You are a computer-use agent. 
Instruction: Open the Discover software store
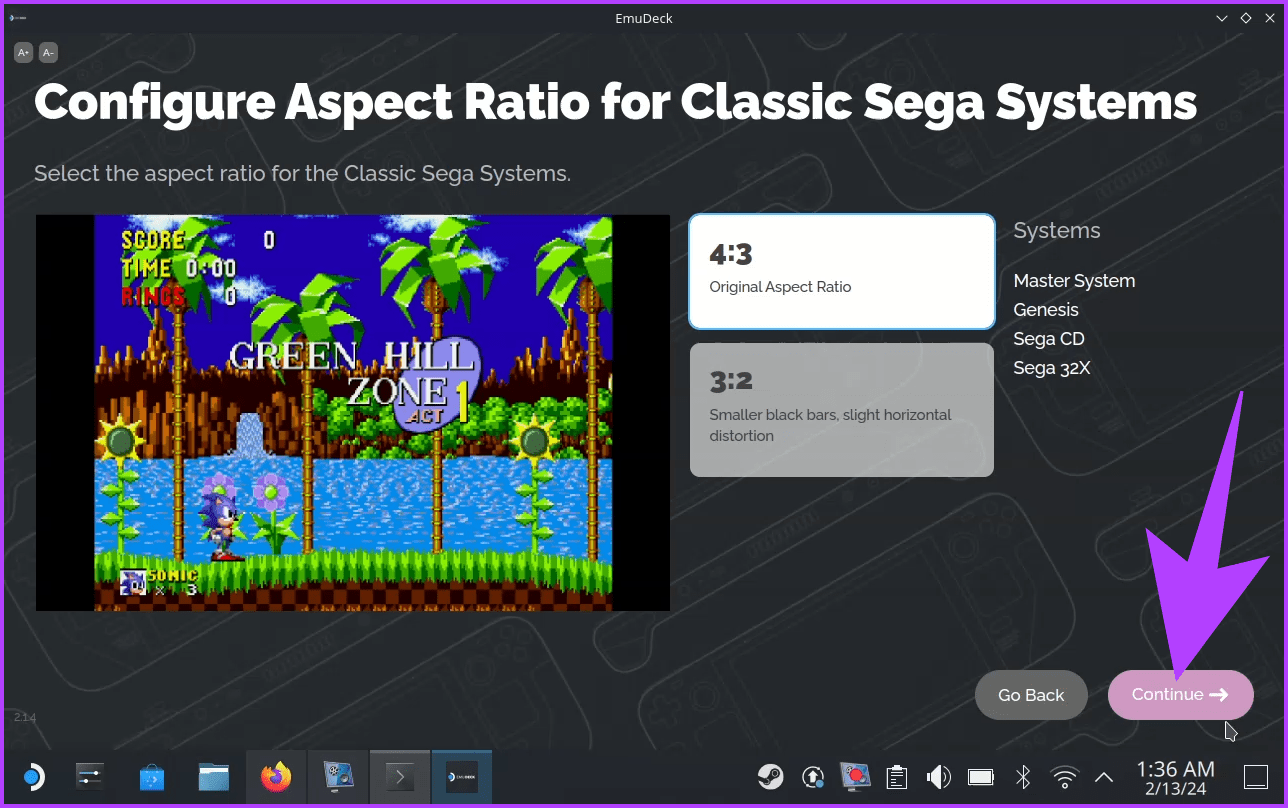[151, 776]
